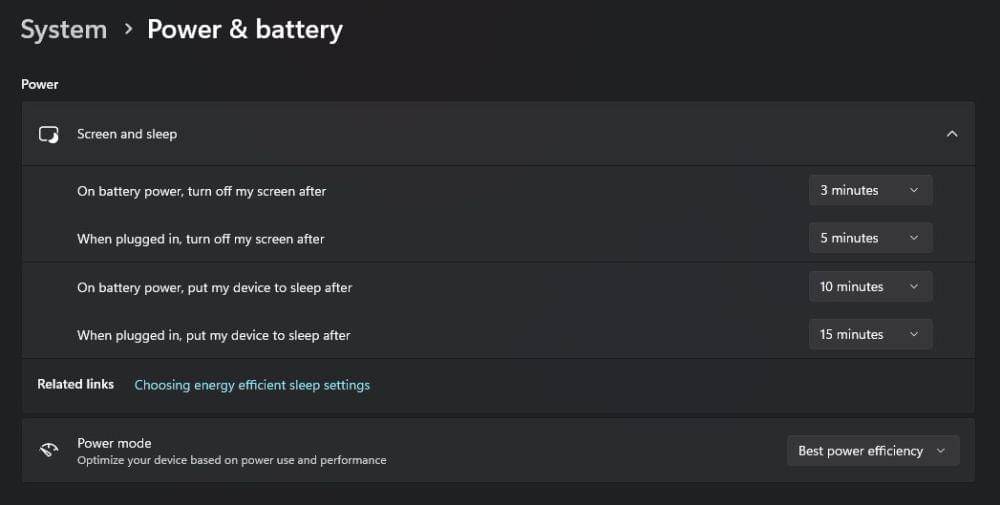Select the plugged in screen-off row label

[200, 239]
